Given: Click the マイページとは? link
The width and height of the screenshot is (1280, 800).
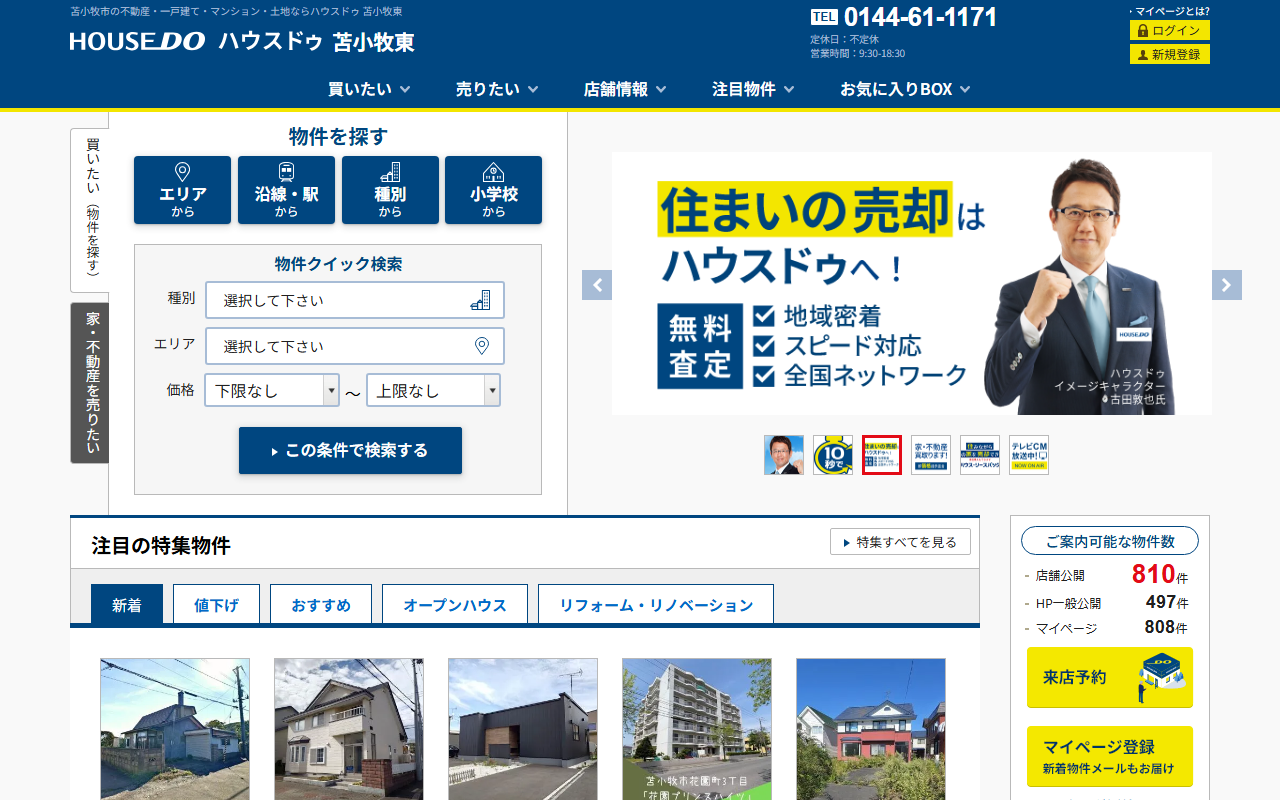Looking at the screenshot, I should pos(1170,11).
